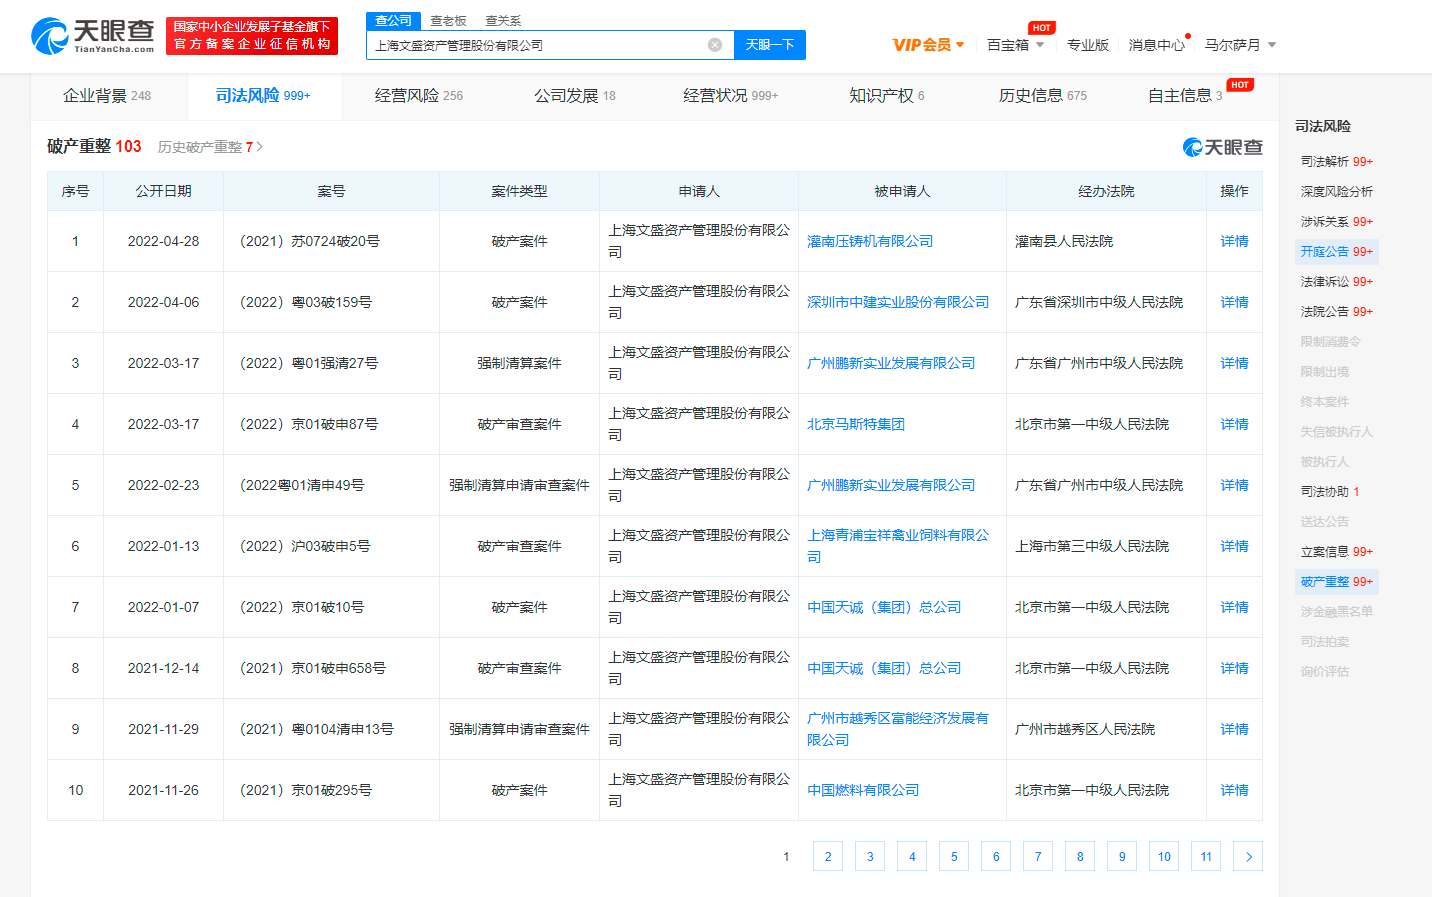The width and height of the screenshot is (1432, 897).
Task: Open the 广州市越秀区富能经济发展有限公司 link
Action: [898, 729]
